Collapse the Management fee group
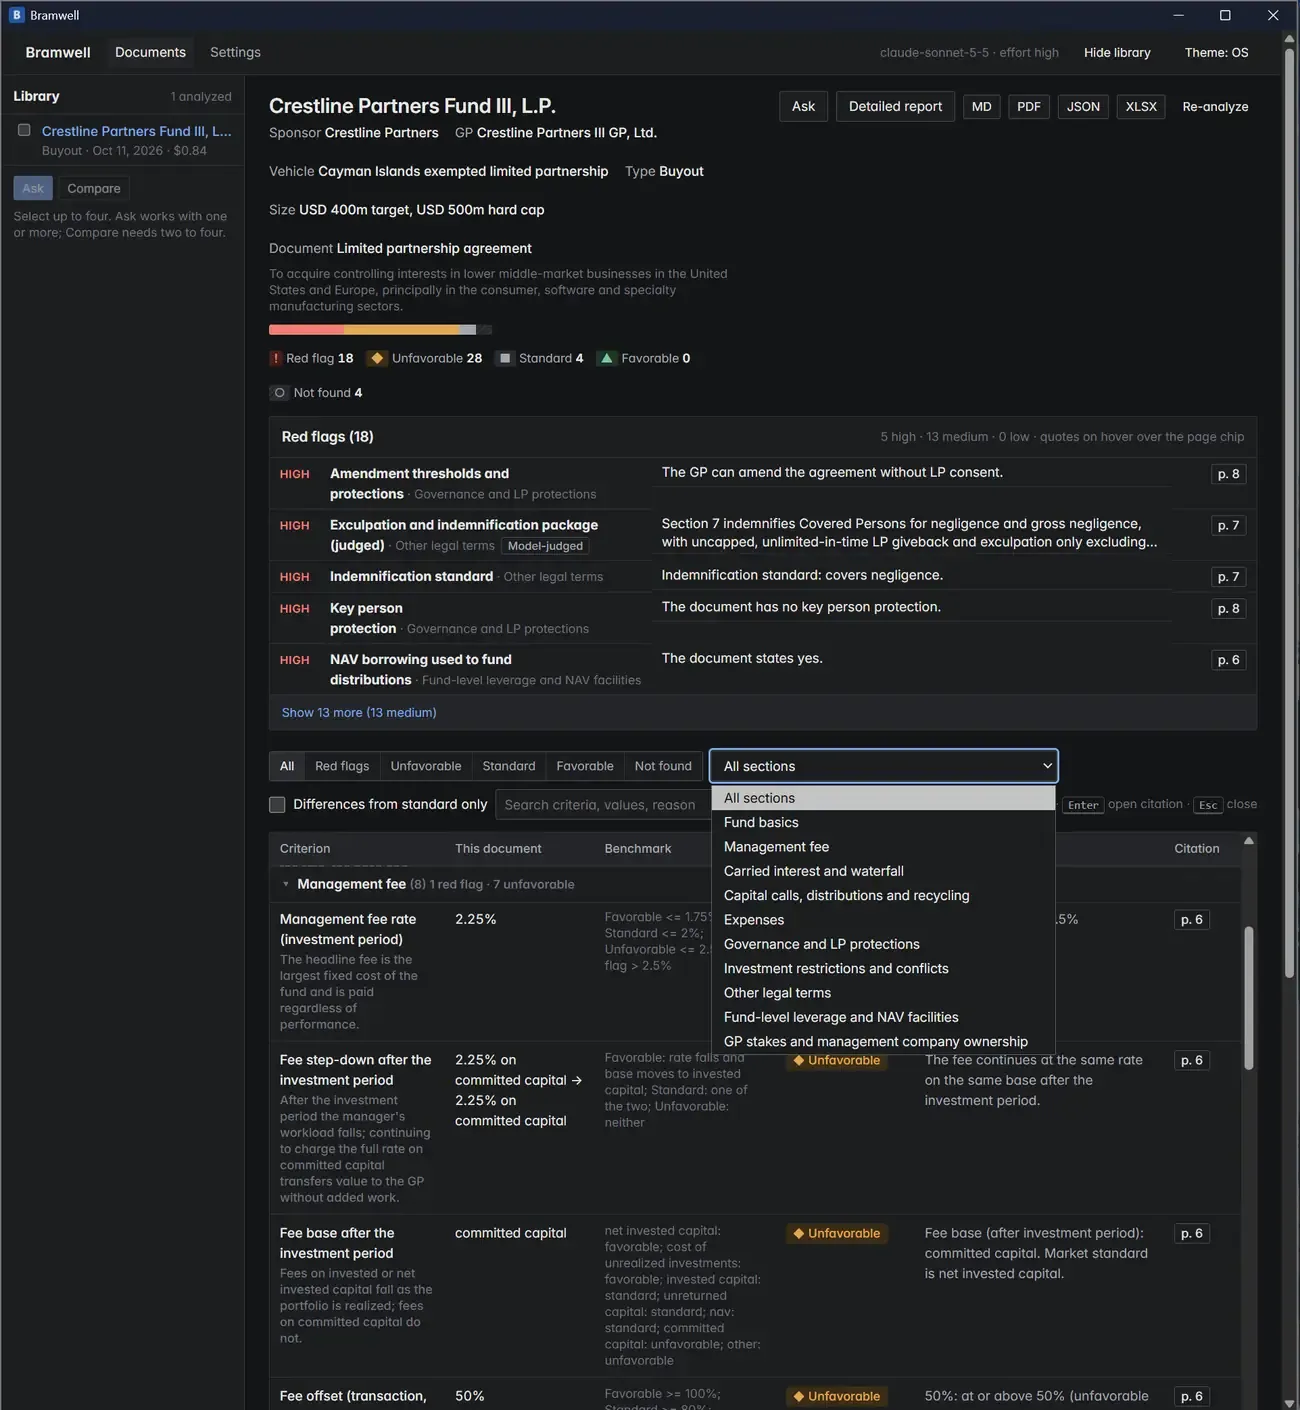The width and height of the screenshot is (1300, 1410). pyautogui.click(x=285, y=884)
